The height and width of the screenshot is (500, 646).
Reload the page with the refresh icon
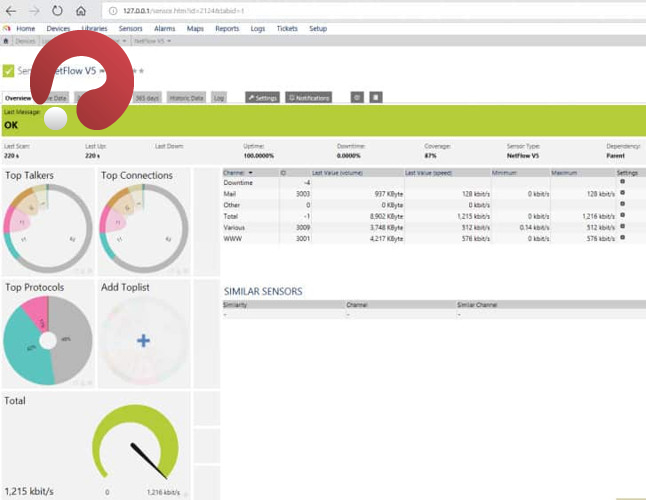pos(58,10)
